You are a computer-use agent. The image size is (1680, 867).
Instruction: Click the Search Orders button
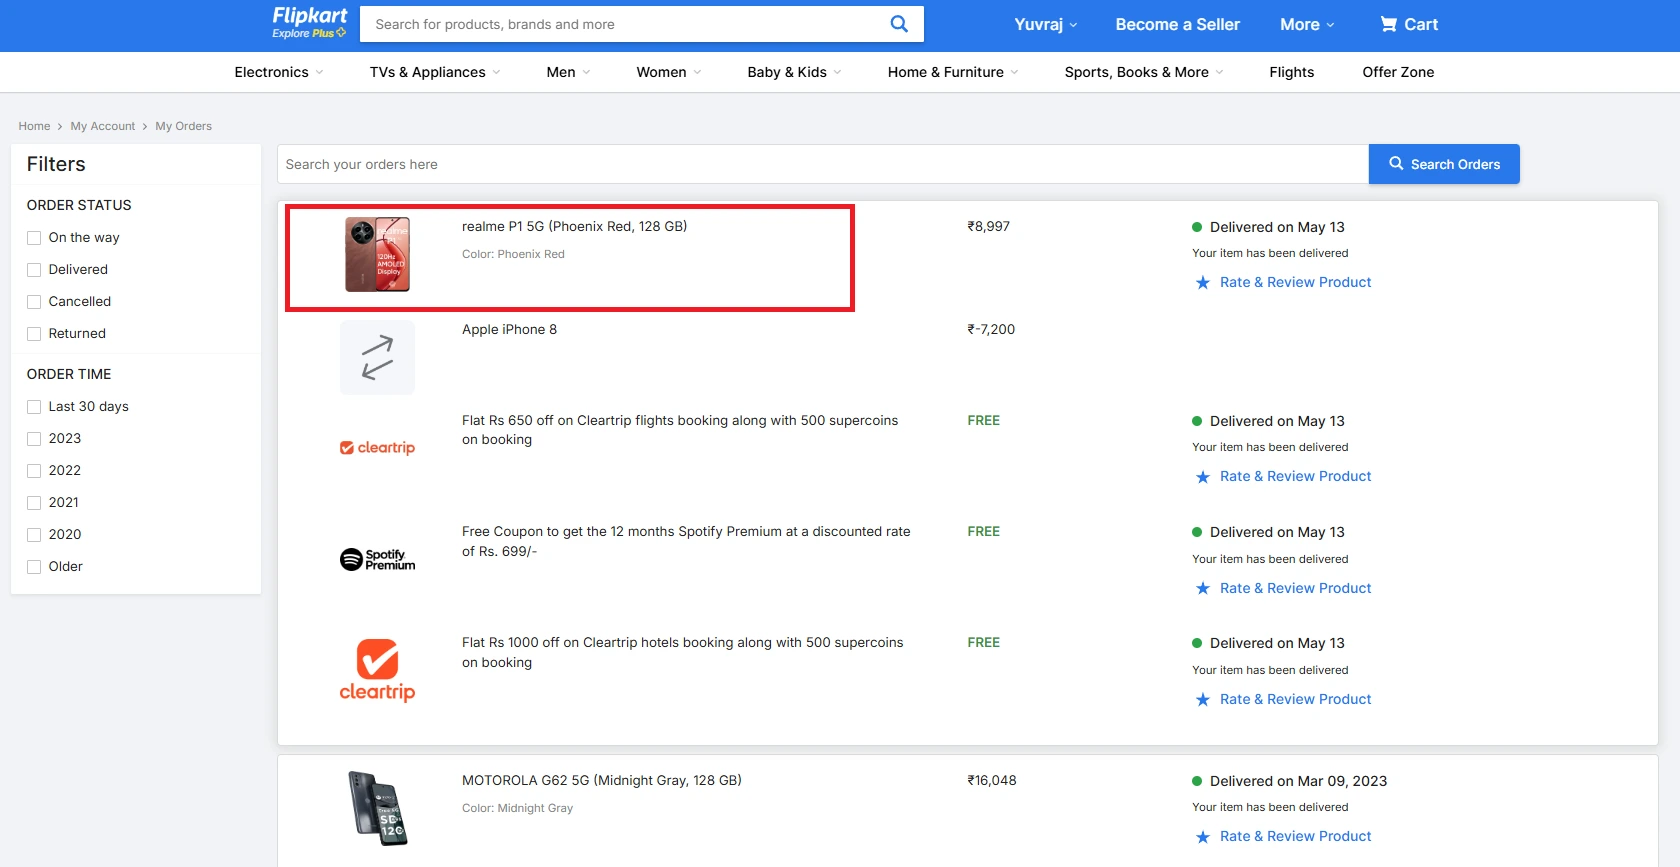(1444, 164)
